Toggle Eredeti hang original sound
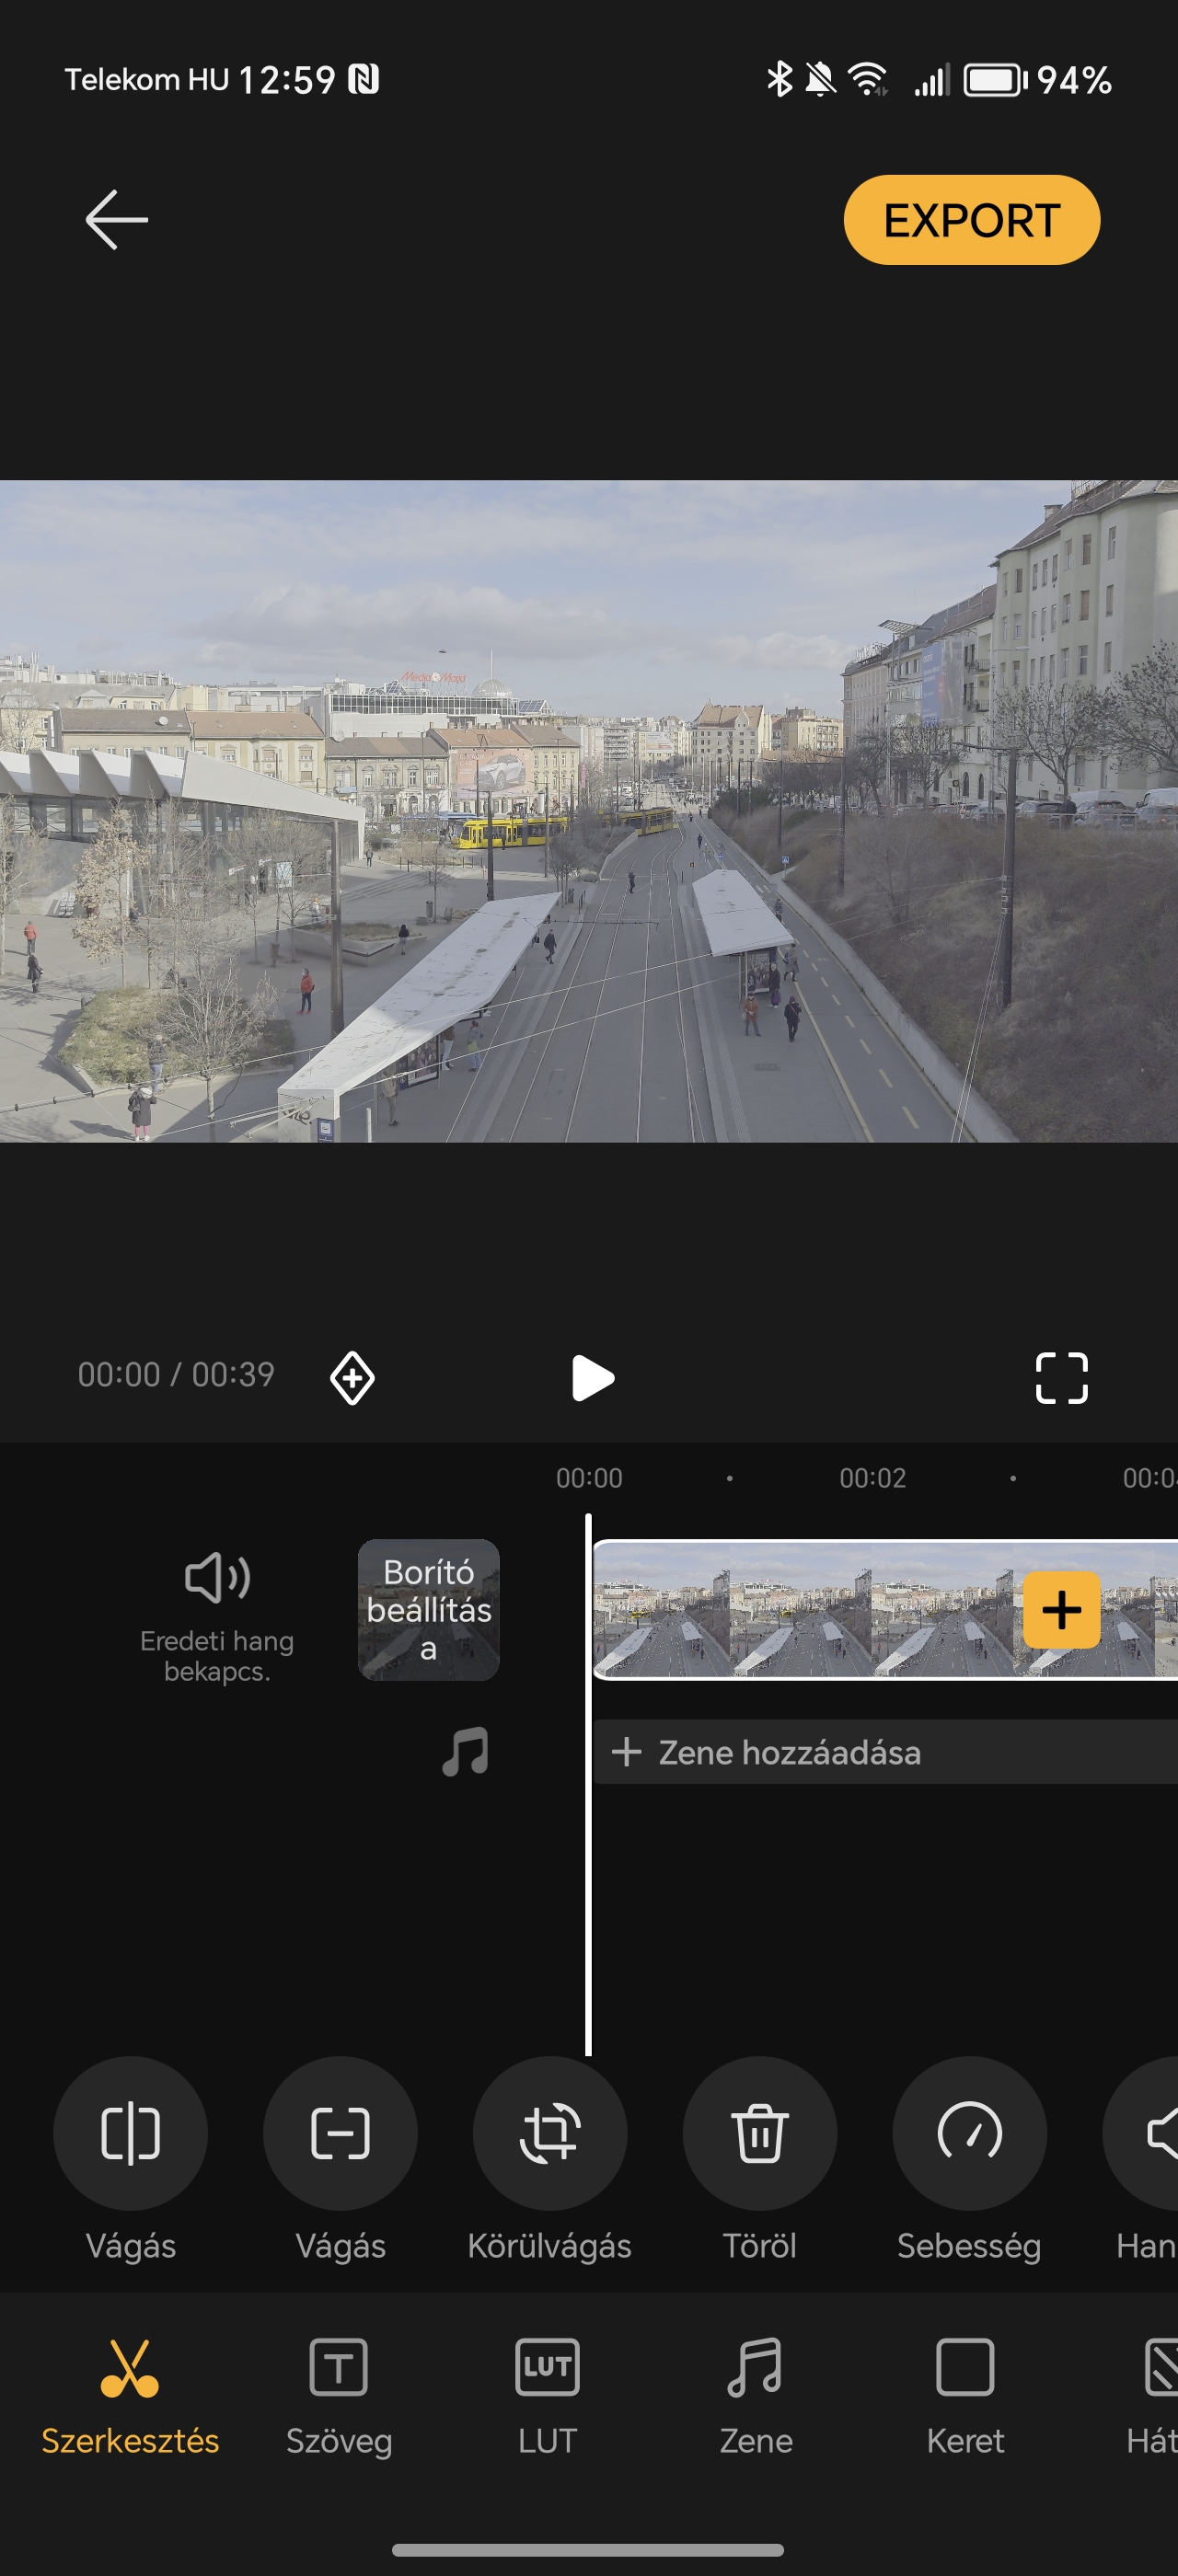This screenshot has width=1178, height=2576. pos(217,1617)
